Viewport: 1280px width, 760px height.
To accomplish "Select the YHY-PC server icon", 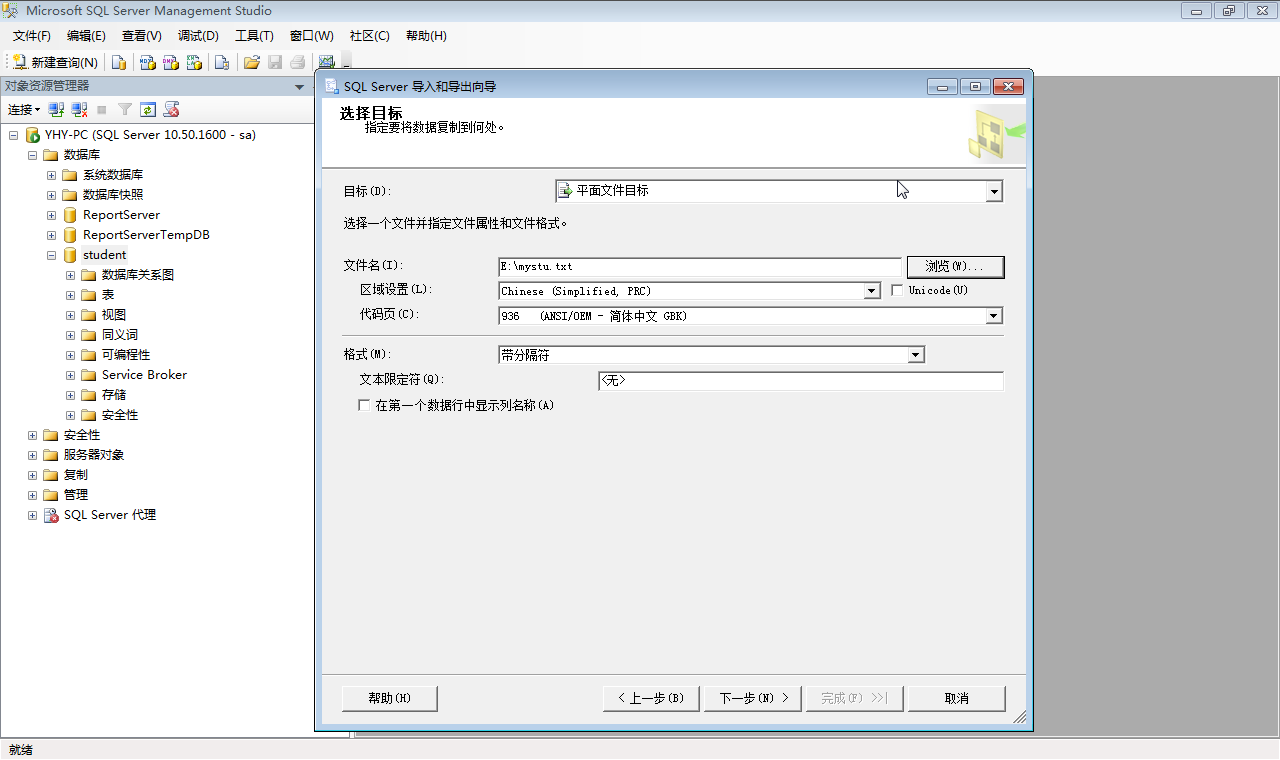I will tap(32, 135).
